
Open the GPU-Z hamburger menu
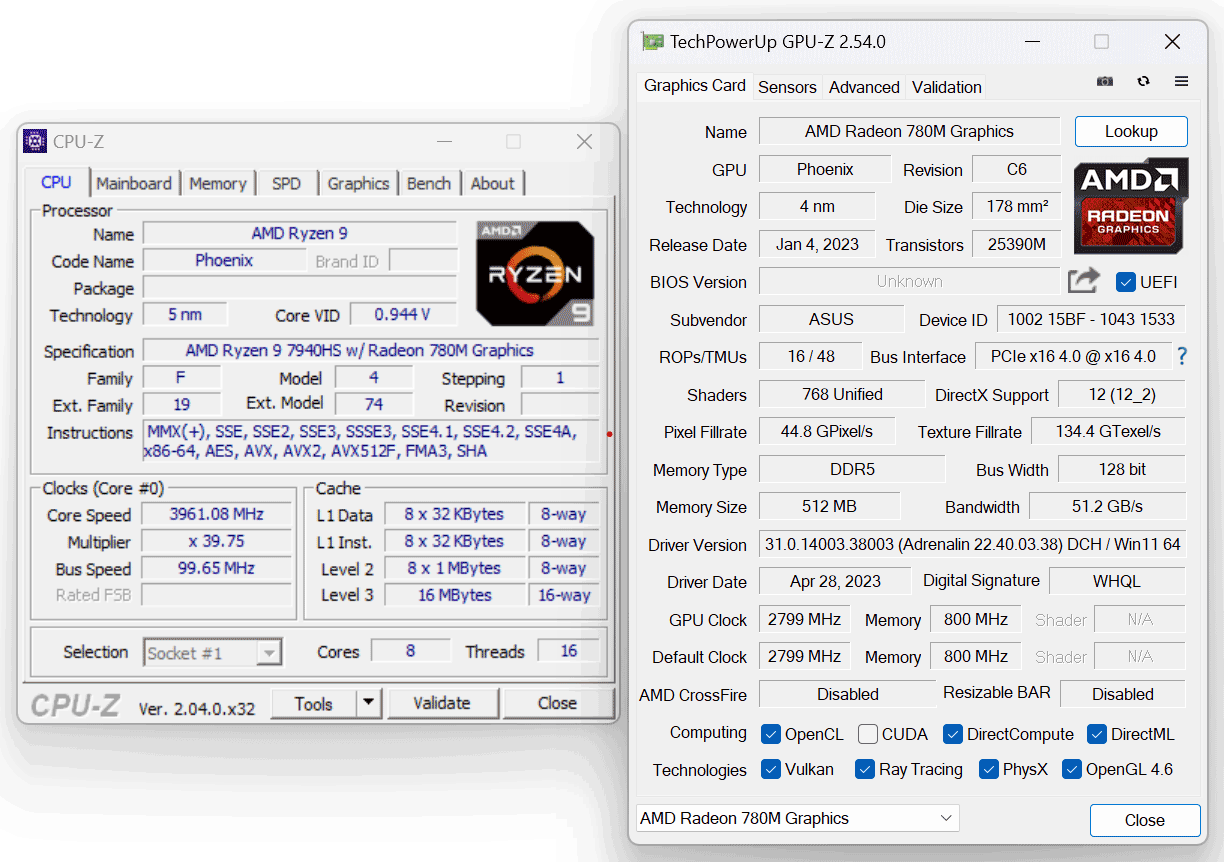click(x=1181, y=81)
